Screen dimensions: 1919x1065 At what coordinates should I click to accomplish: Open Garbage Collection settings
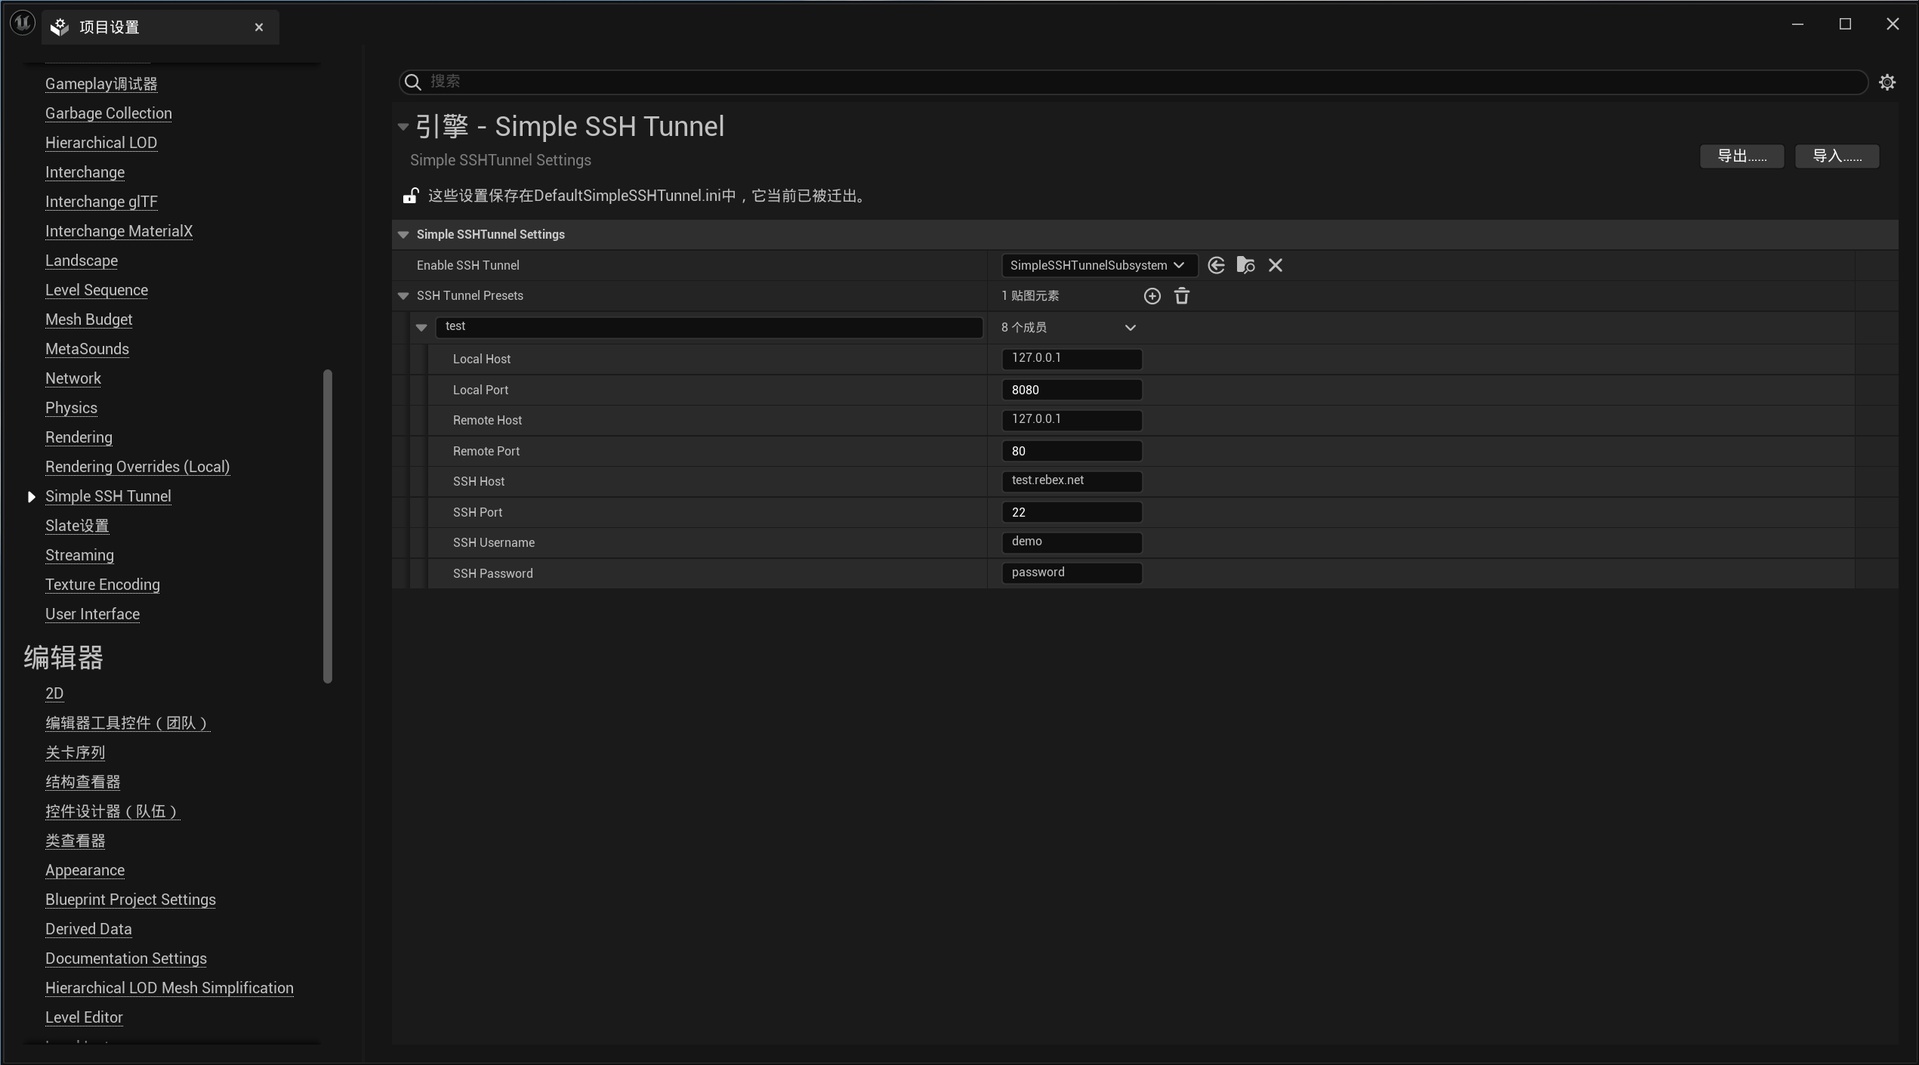(x=108, y=113)
